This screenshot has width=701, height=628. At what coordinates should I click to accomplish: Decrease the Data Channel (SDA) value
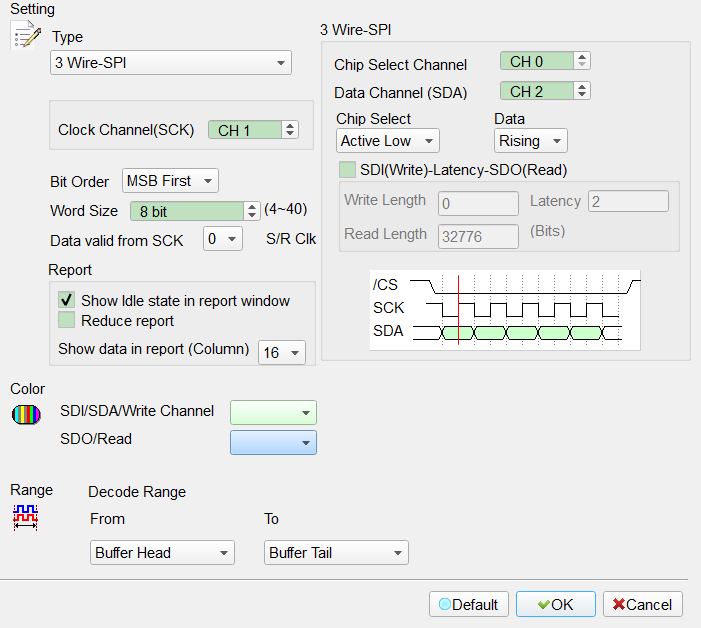point(582,95)
